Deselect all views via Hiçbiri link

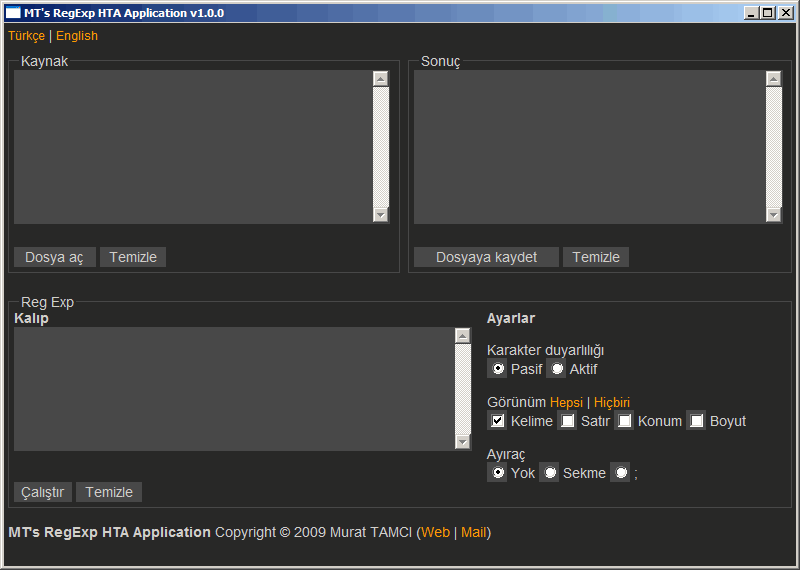click(x=612, y=402)
